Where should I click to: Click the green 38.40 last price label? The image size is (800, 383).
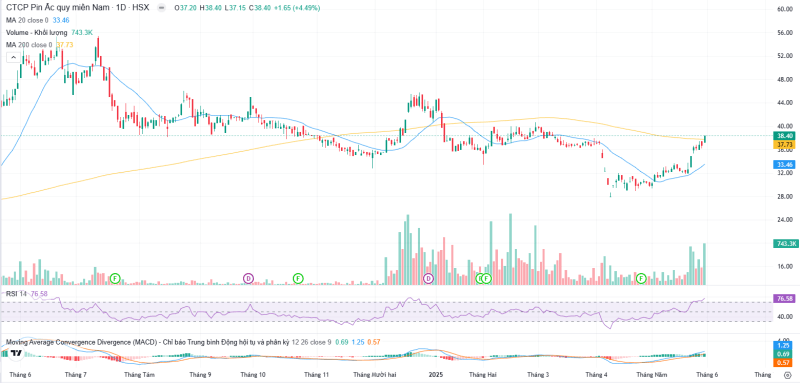tap(784, 136)
